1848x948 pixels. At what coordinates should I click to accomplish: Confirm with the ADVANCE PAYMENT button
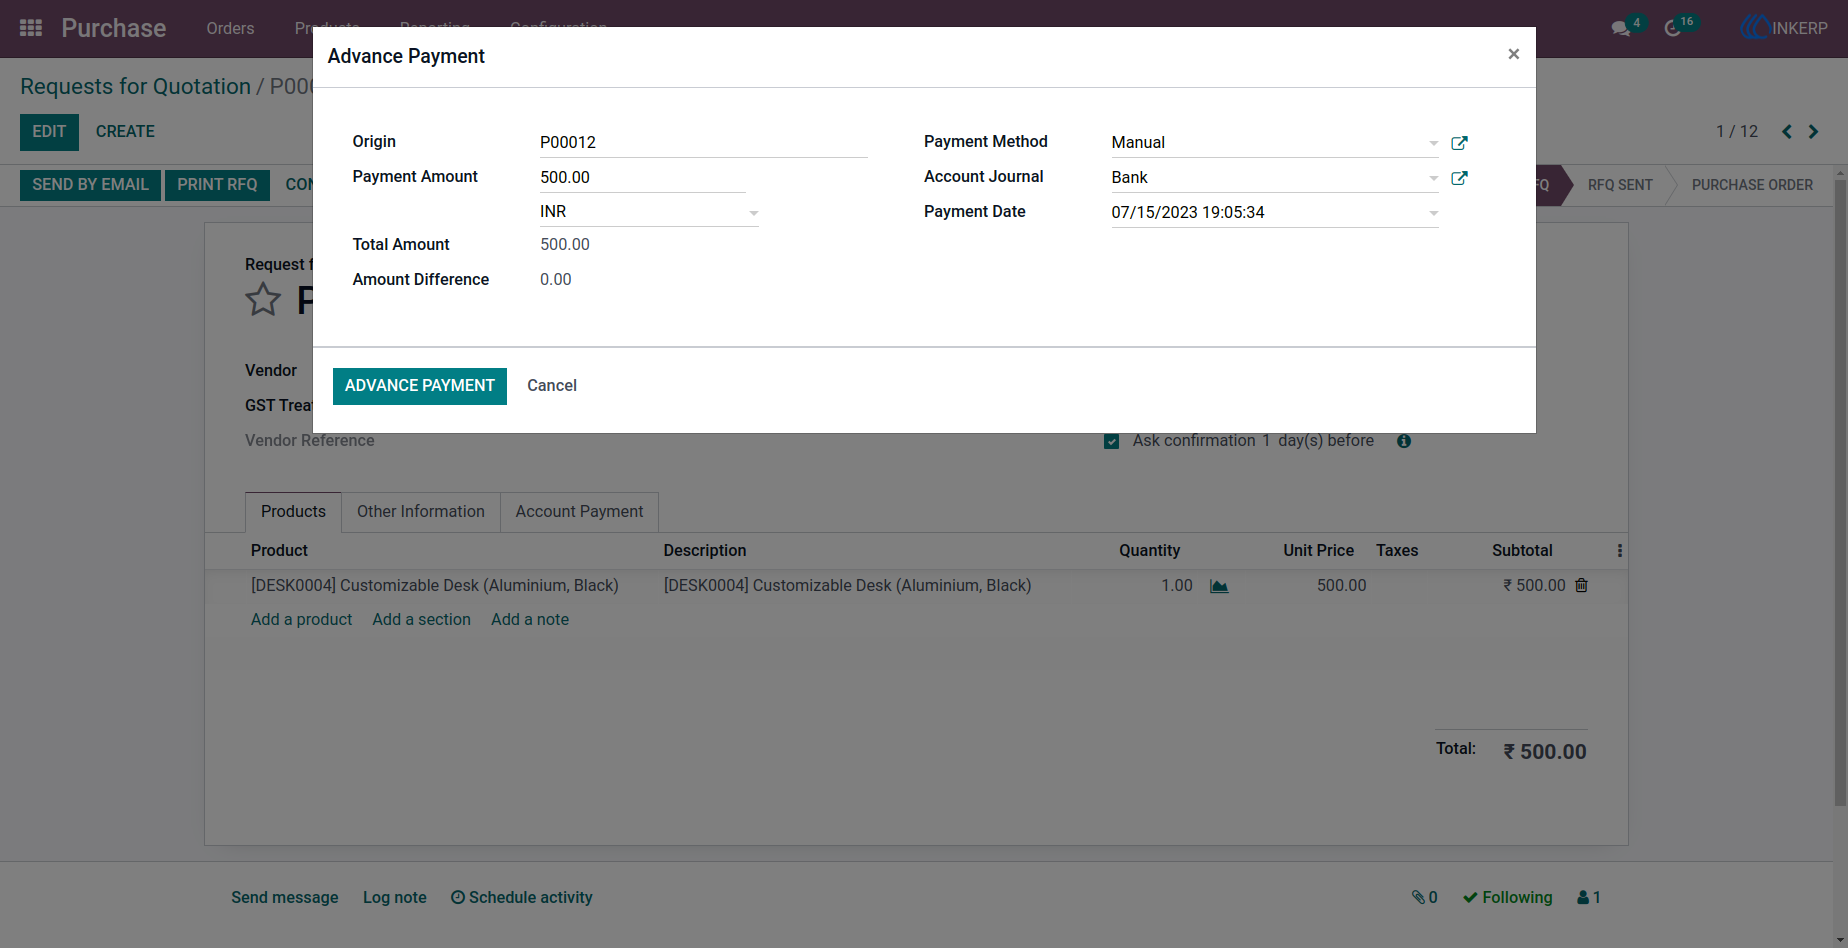(x=420, y=386)
